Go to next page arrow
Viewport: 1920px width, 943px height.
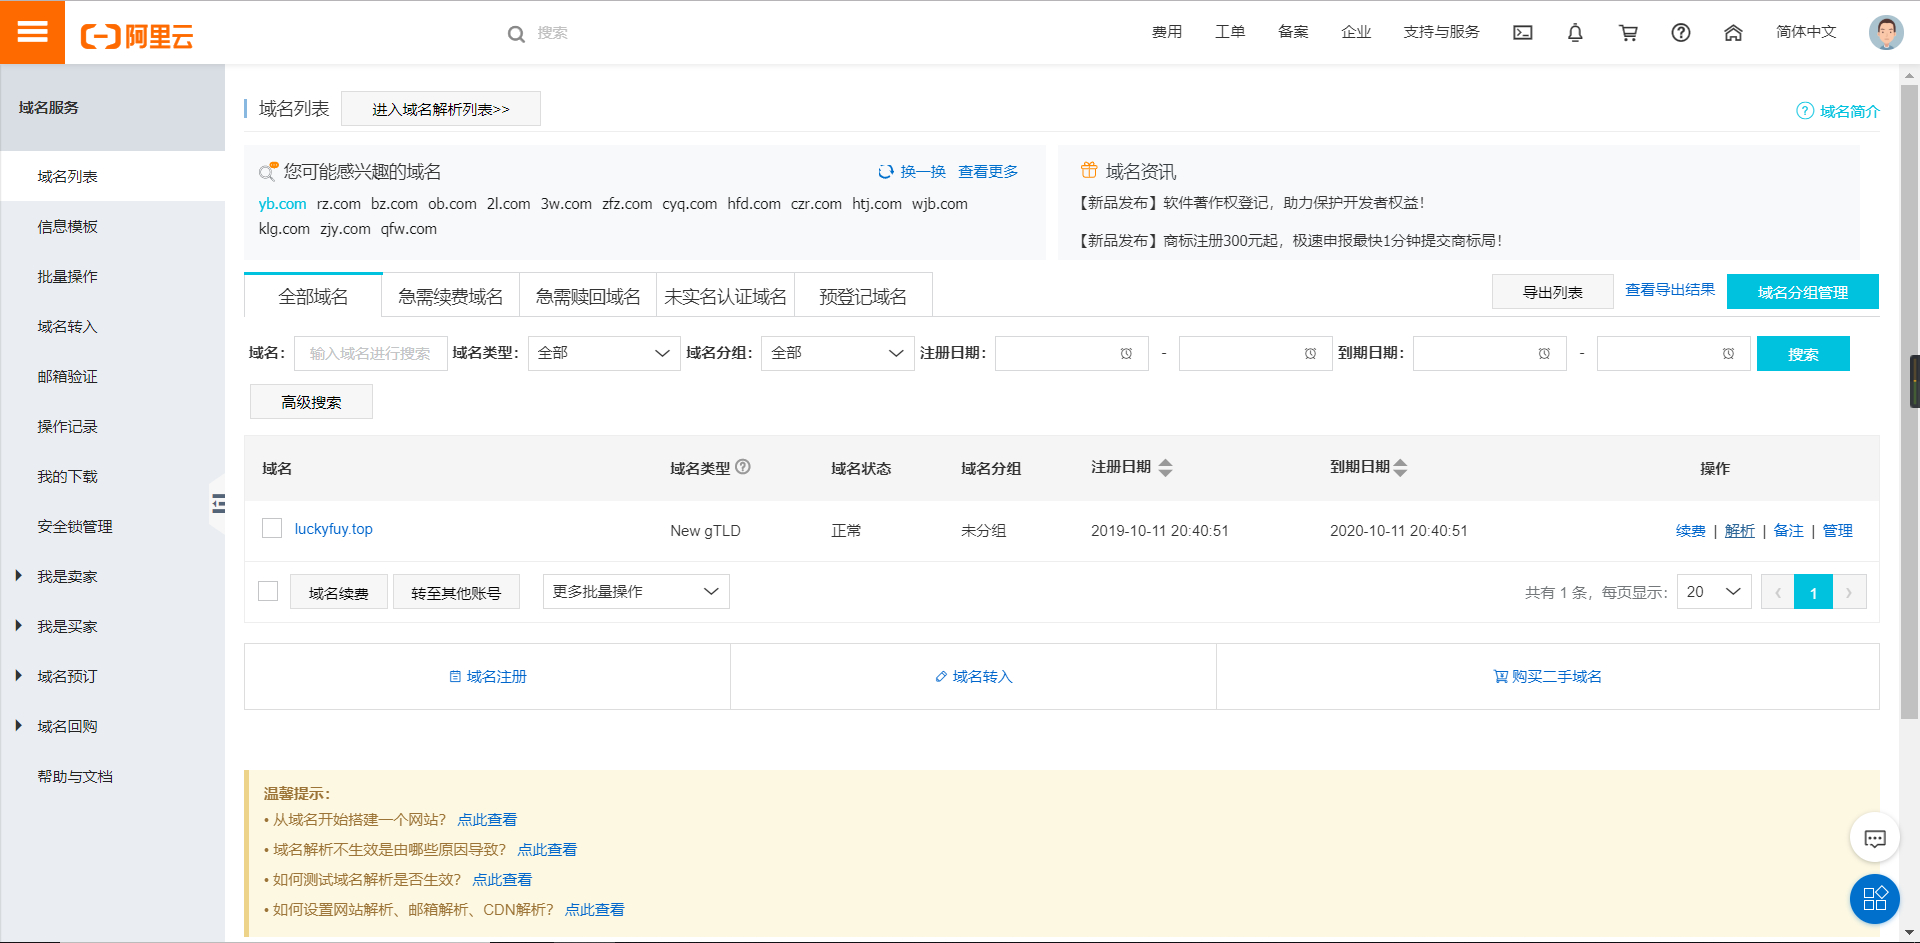click(1849, 592)
